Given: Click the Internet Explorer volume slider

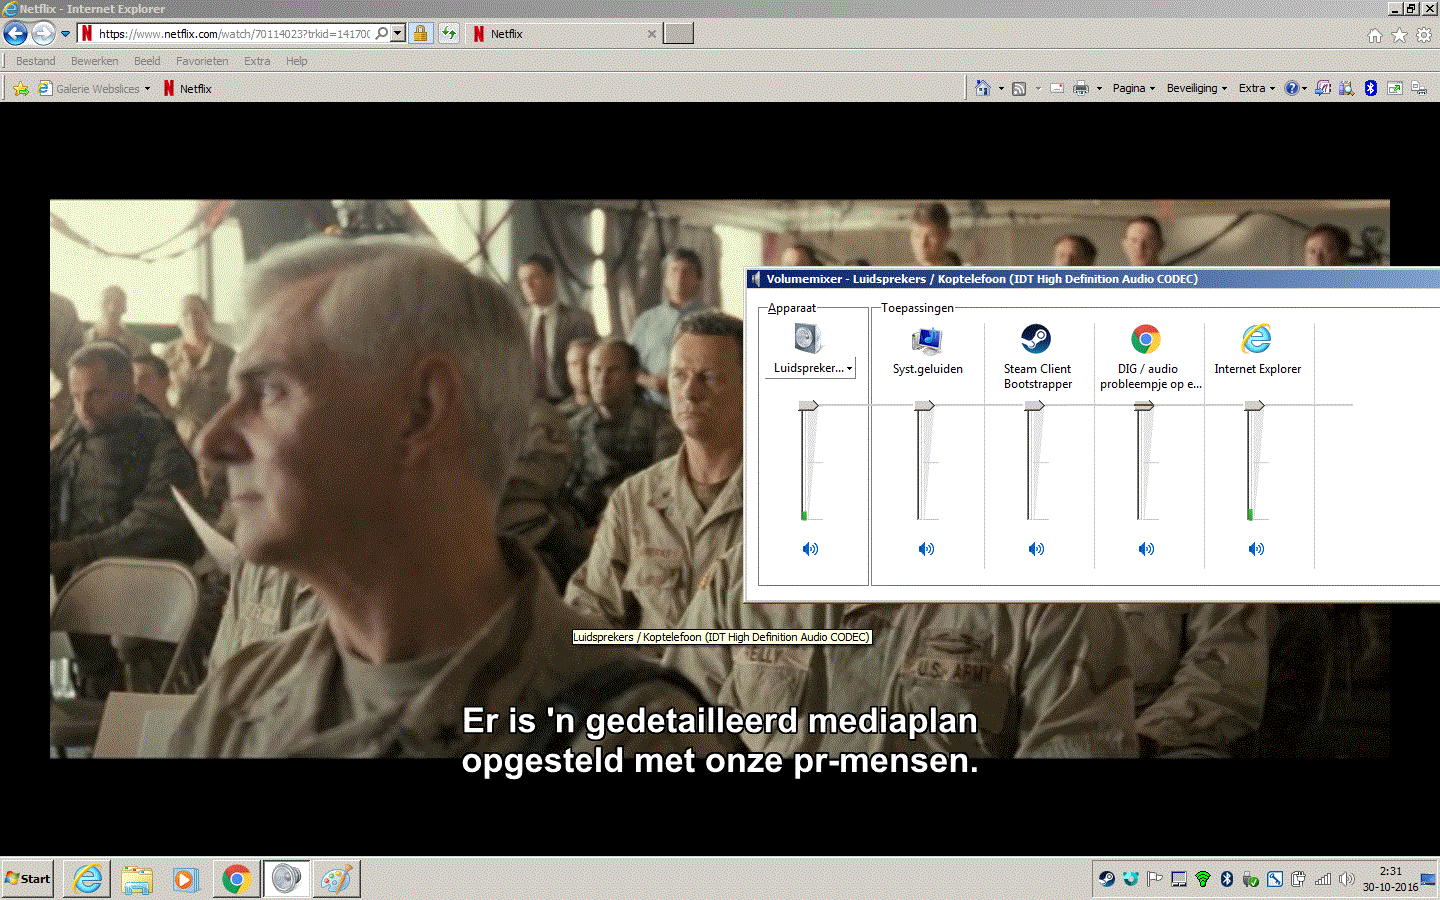Looking at the screenshot, I should (x=1254, y=405).
